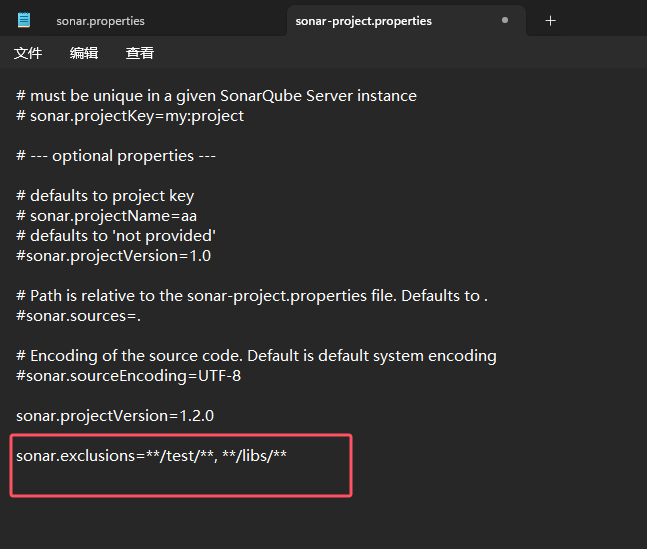This screenshot has height=549, width=647.
Task: Switch to sonar.properties tab
Action: 100,21
